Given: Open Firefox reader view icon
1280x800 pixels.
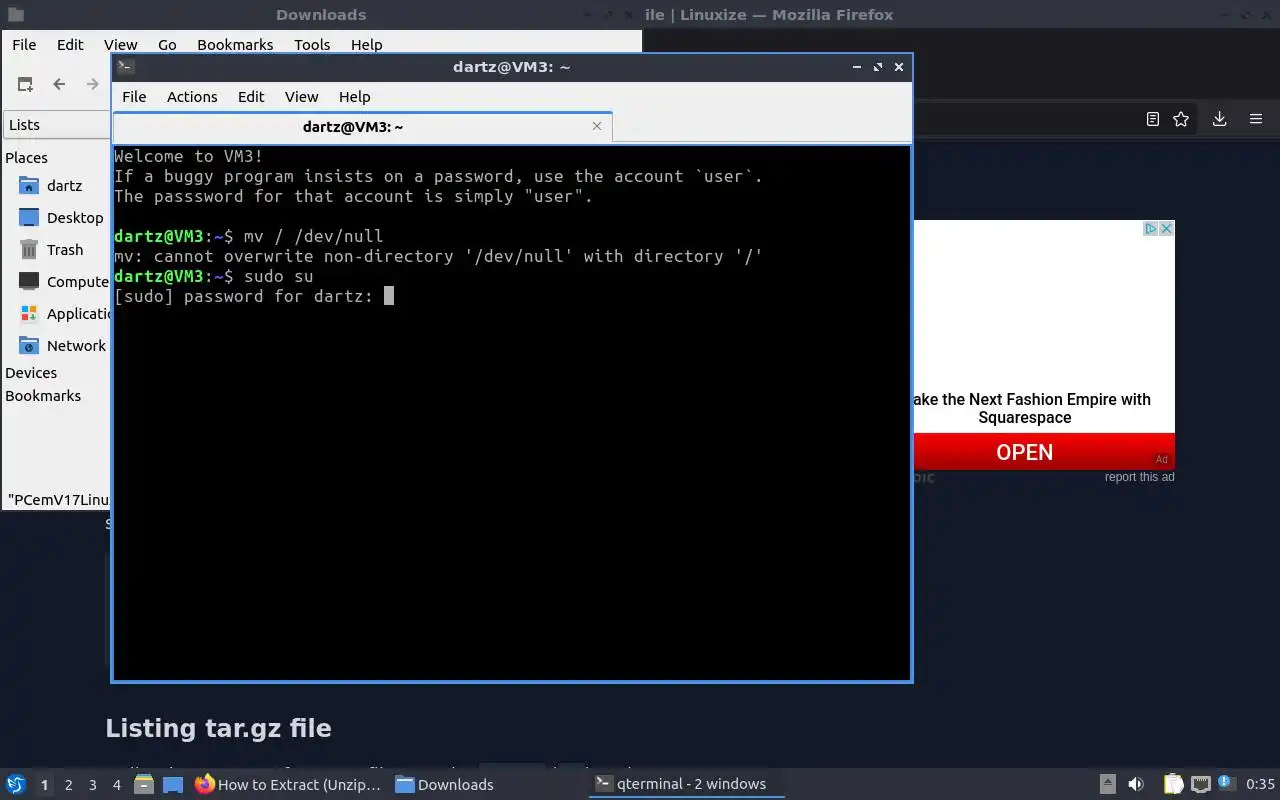Looking at the screenshot, I should (x=1153, y=119).
